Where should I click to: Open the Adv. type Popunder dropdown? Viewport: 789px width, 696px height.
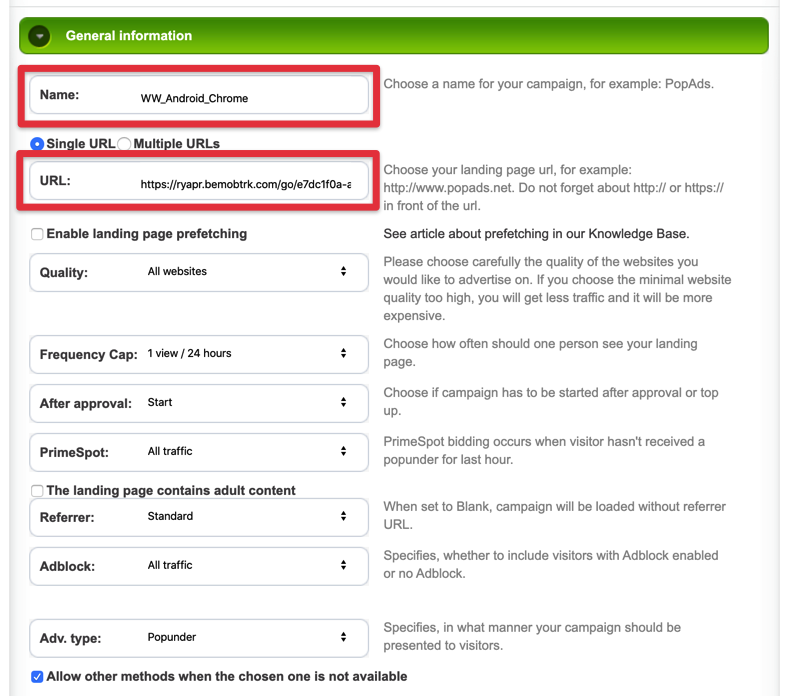199,638
